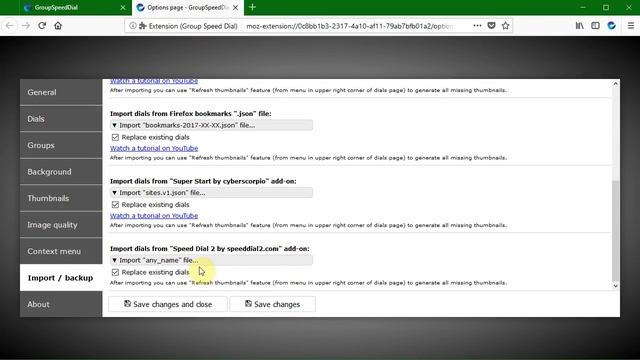
Task: Open YouTube tutorial link under Firefox bookmarks import
Action: coord(154,148)
